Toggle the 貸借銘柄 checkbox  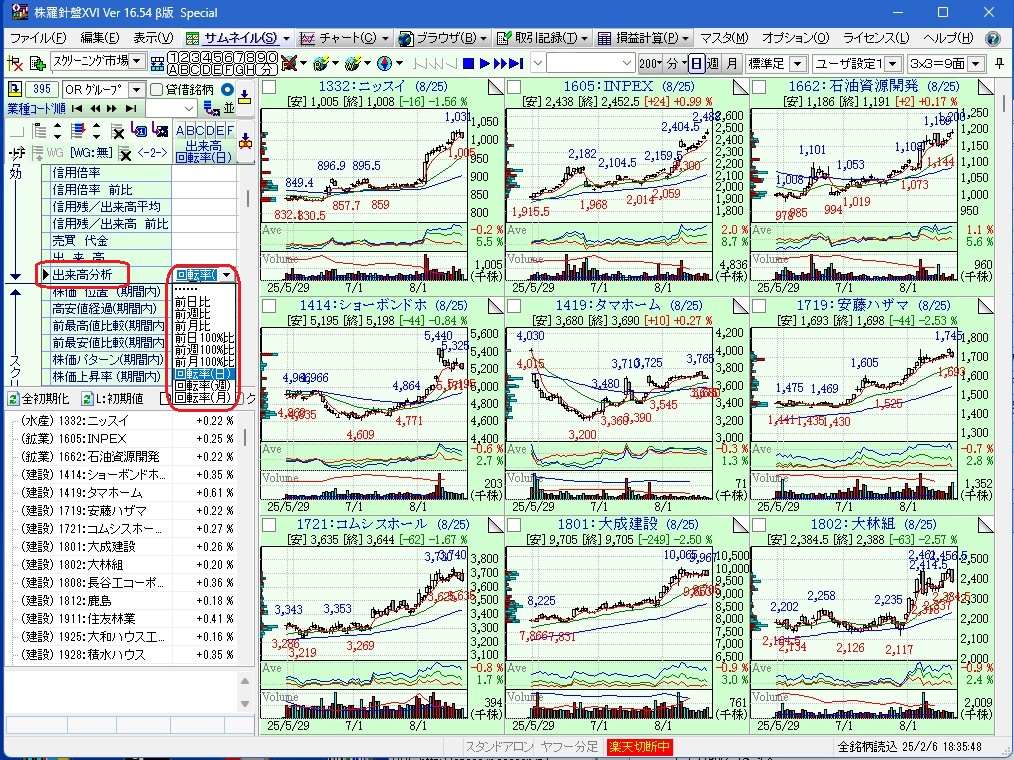pyautogui.click(x=156, y=89)
